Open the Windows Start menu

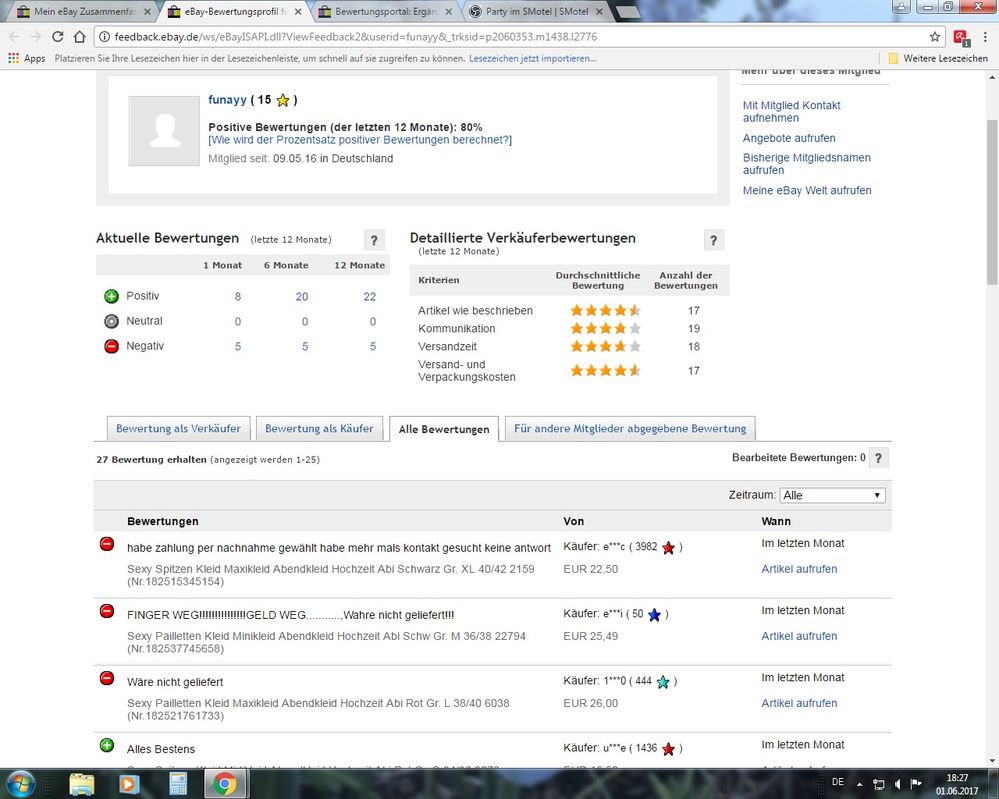(22, 782)
